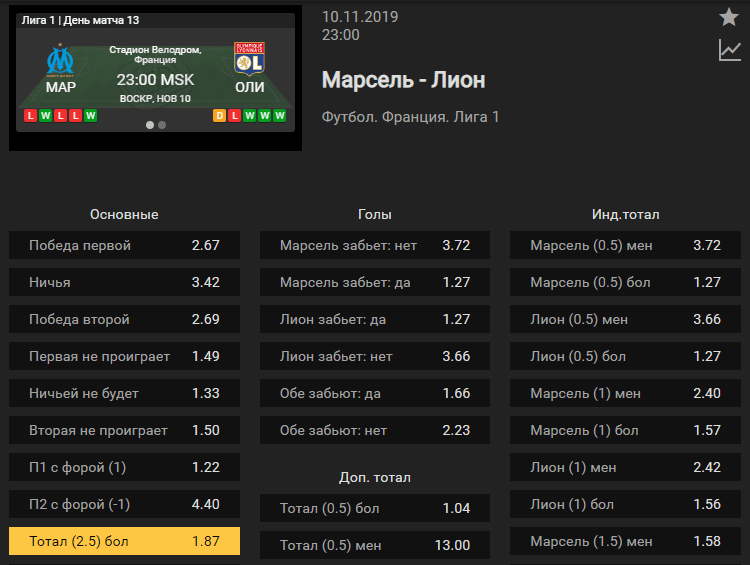Select the first carousel dot in match widget
The width and height of the screenshot is (750, 565).
point(150,125)
